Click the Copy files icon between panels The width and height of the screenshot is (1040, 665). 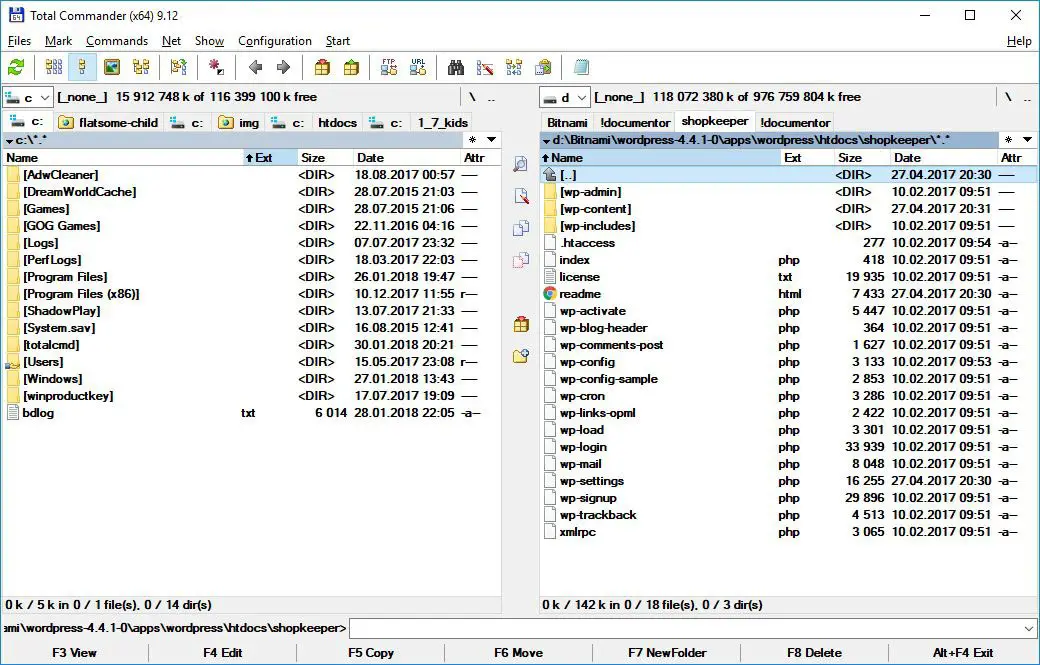pos(521,228)
